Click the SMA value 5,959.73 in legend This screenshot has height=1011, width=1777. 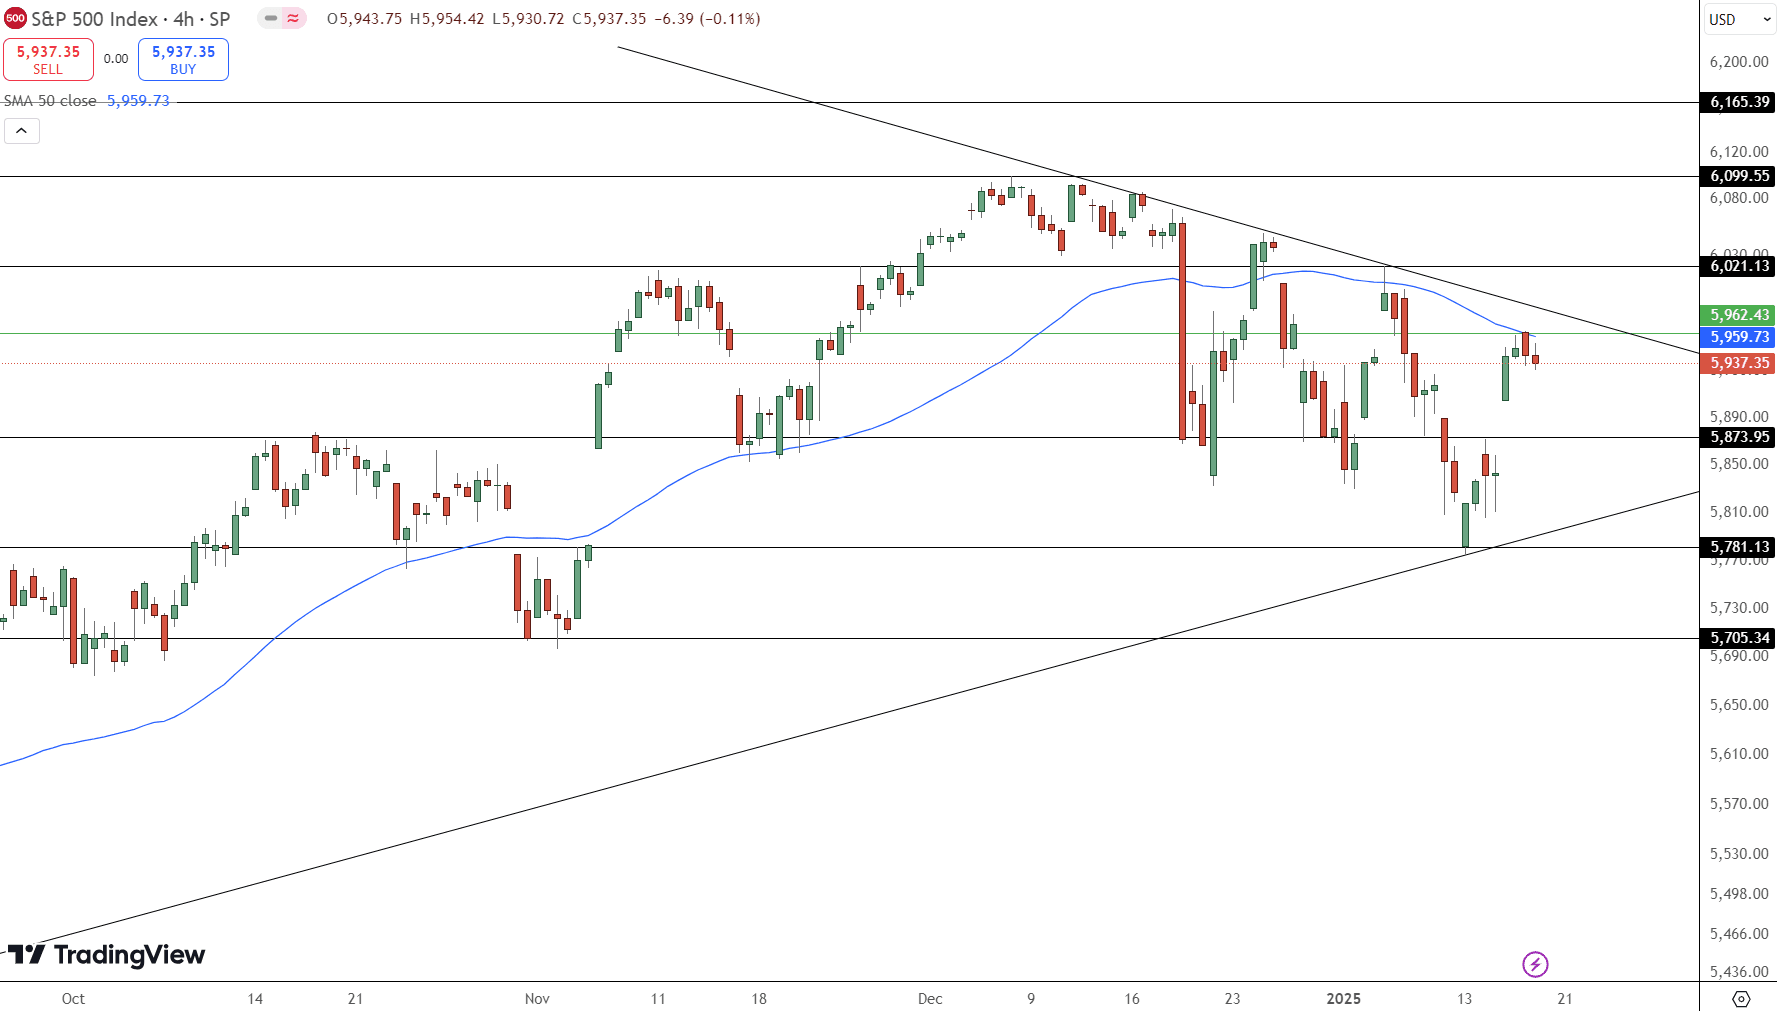click(138, 101)
